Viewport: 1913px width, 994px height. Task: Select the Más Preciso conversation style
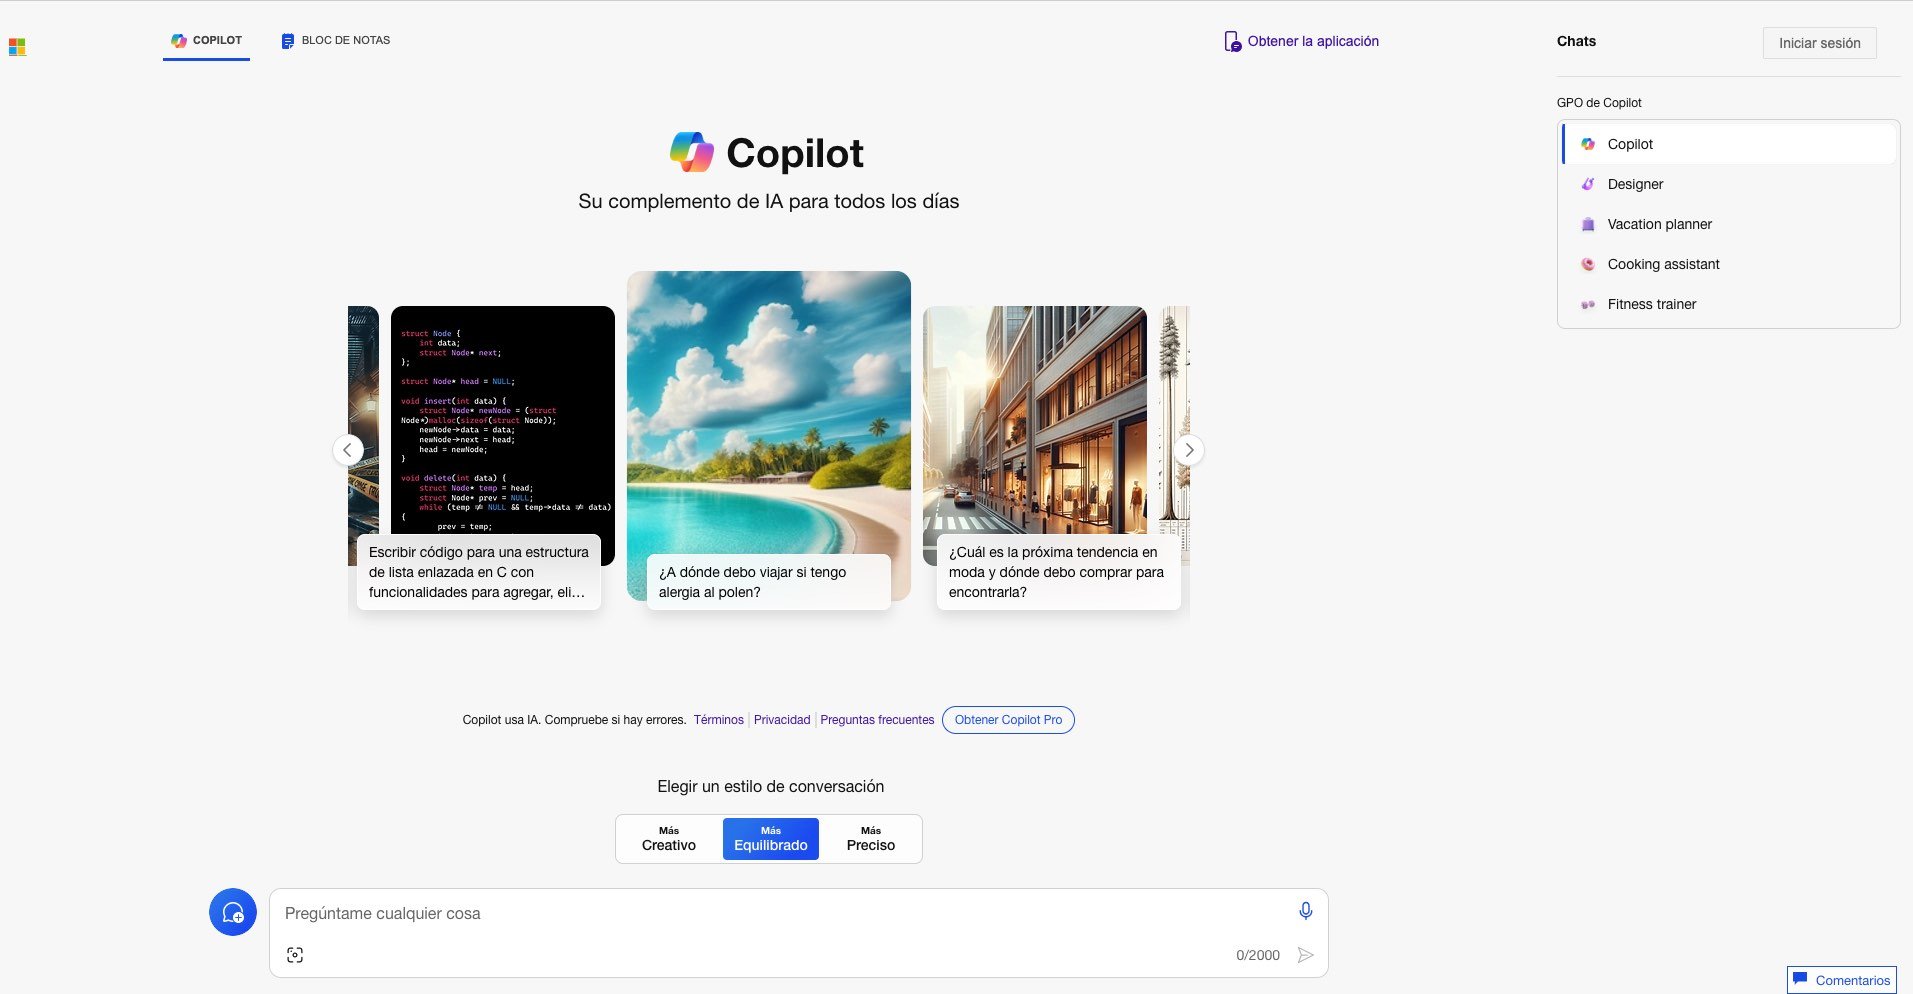coord(869,838)
